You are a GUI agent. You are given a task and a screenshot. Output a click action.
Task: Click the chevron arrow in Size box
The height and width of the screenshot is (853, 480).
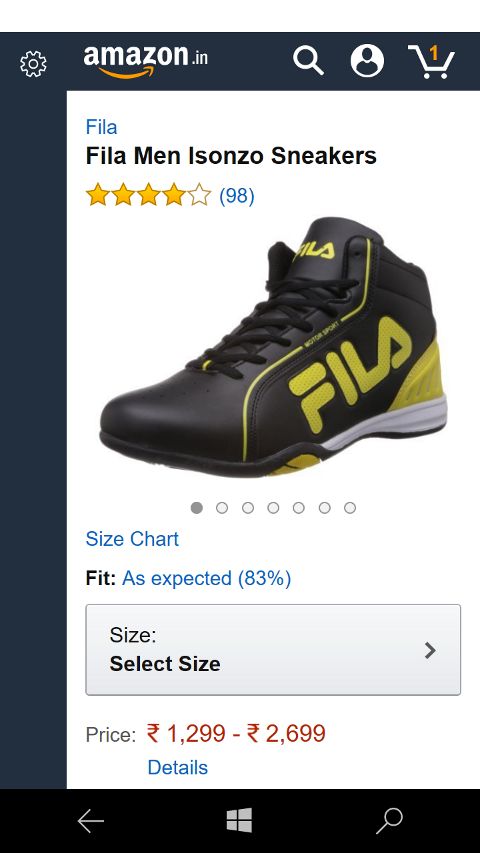[x=430, y=650]
